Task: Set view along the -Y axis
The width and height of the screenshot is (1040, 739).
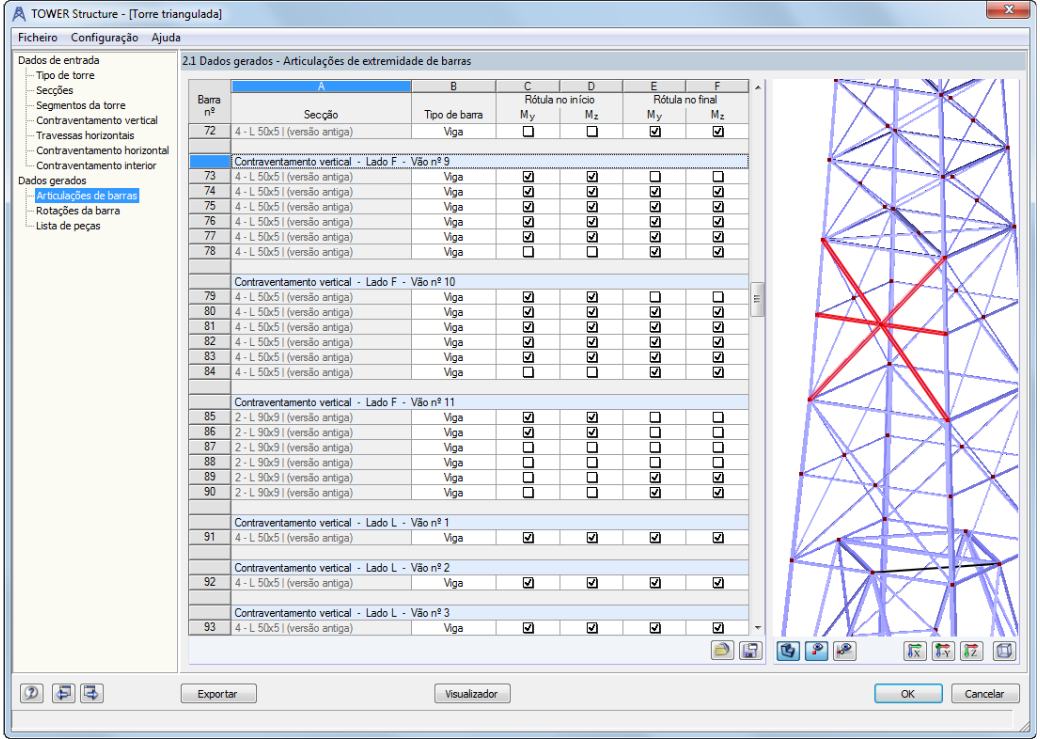Action: (942, 650)
